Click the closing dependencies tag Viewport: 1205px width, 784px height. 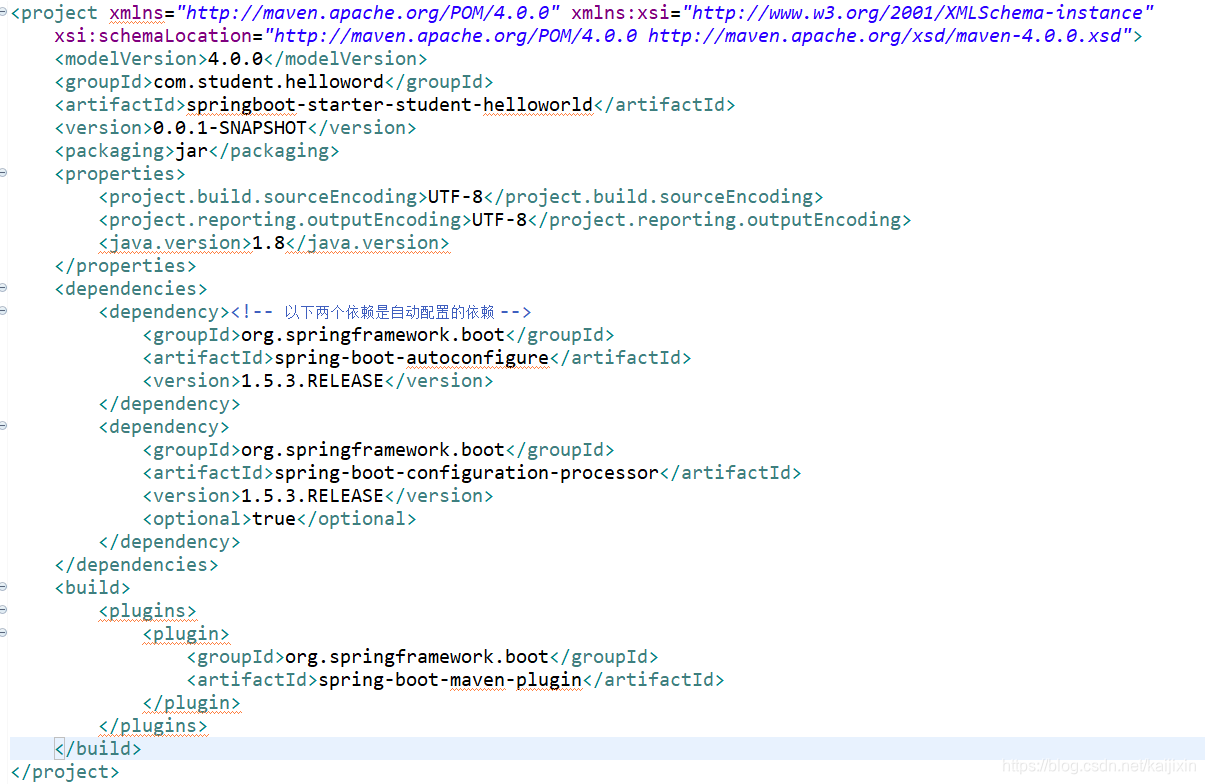(136, 565)
